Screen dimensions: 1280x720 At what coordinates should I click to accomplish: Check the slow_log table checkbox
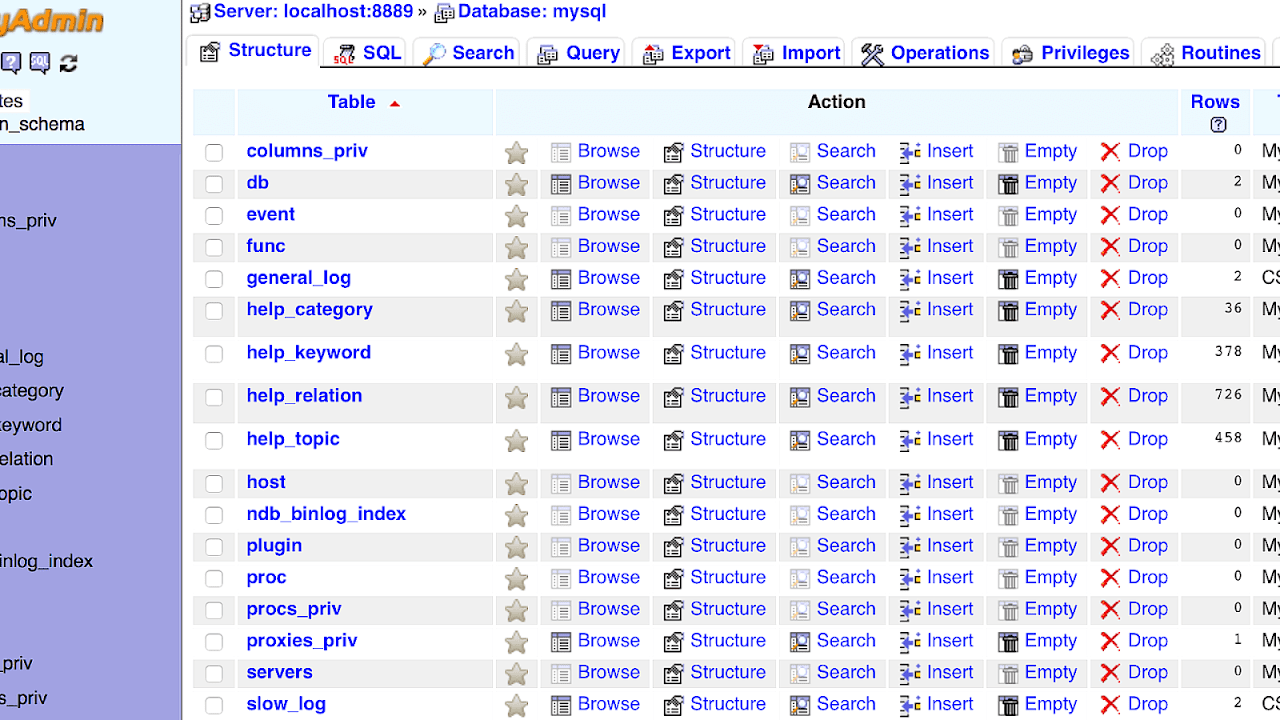point(214,705)
